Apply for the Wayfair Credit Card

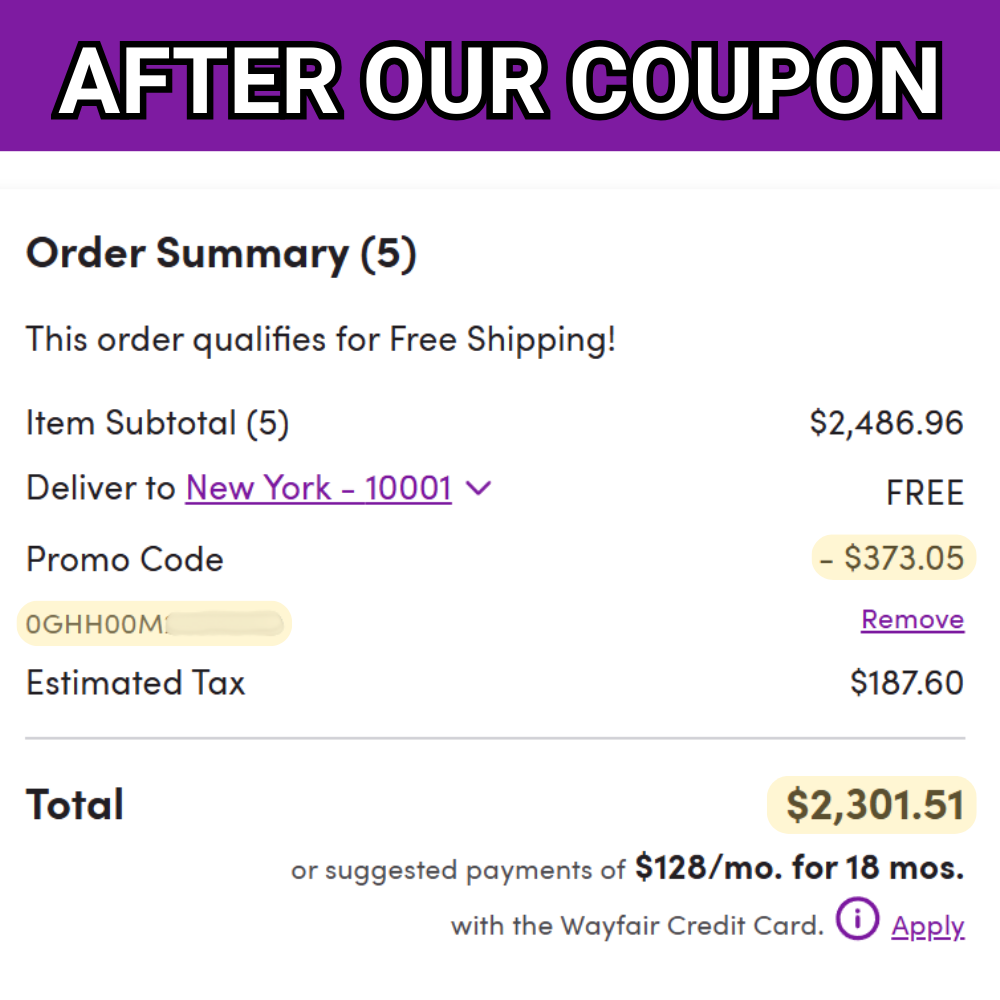coord(928,926)
